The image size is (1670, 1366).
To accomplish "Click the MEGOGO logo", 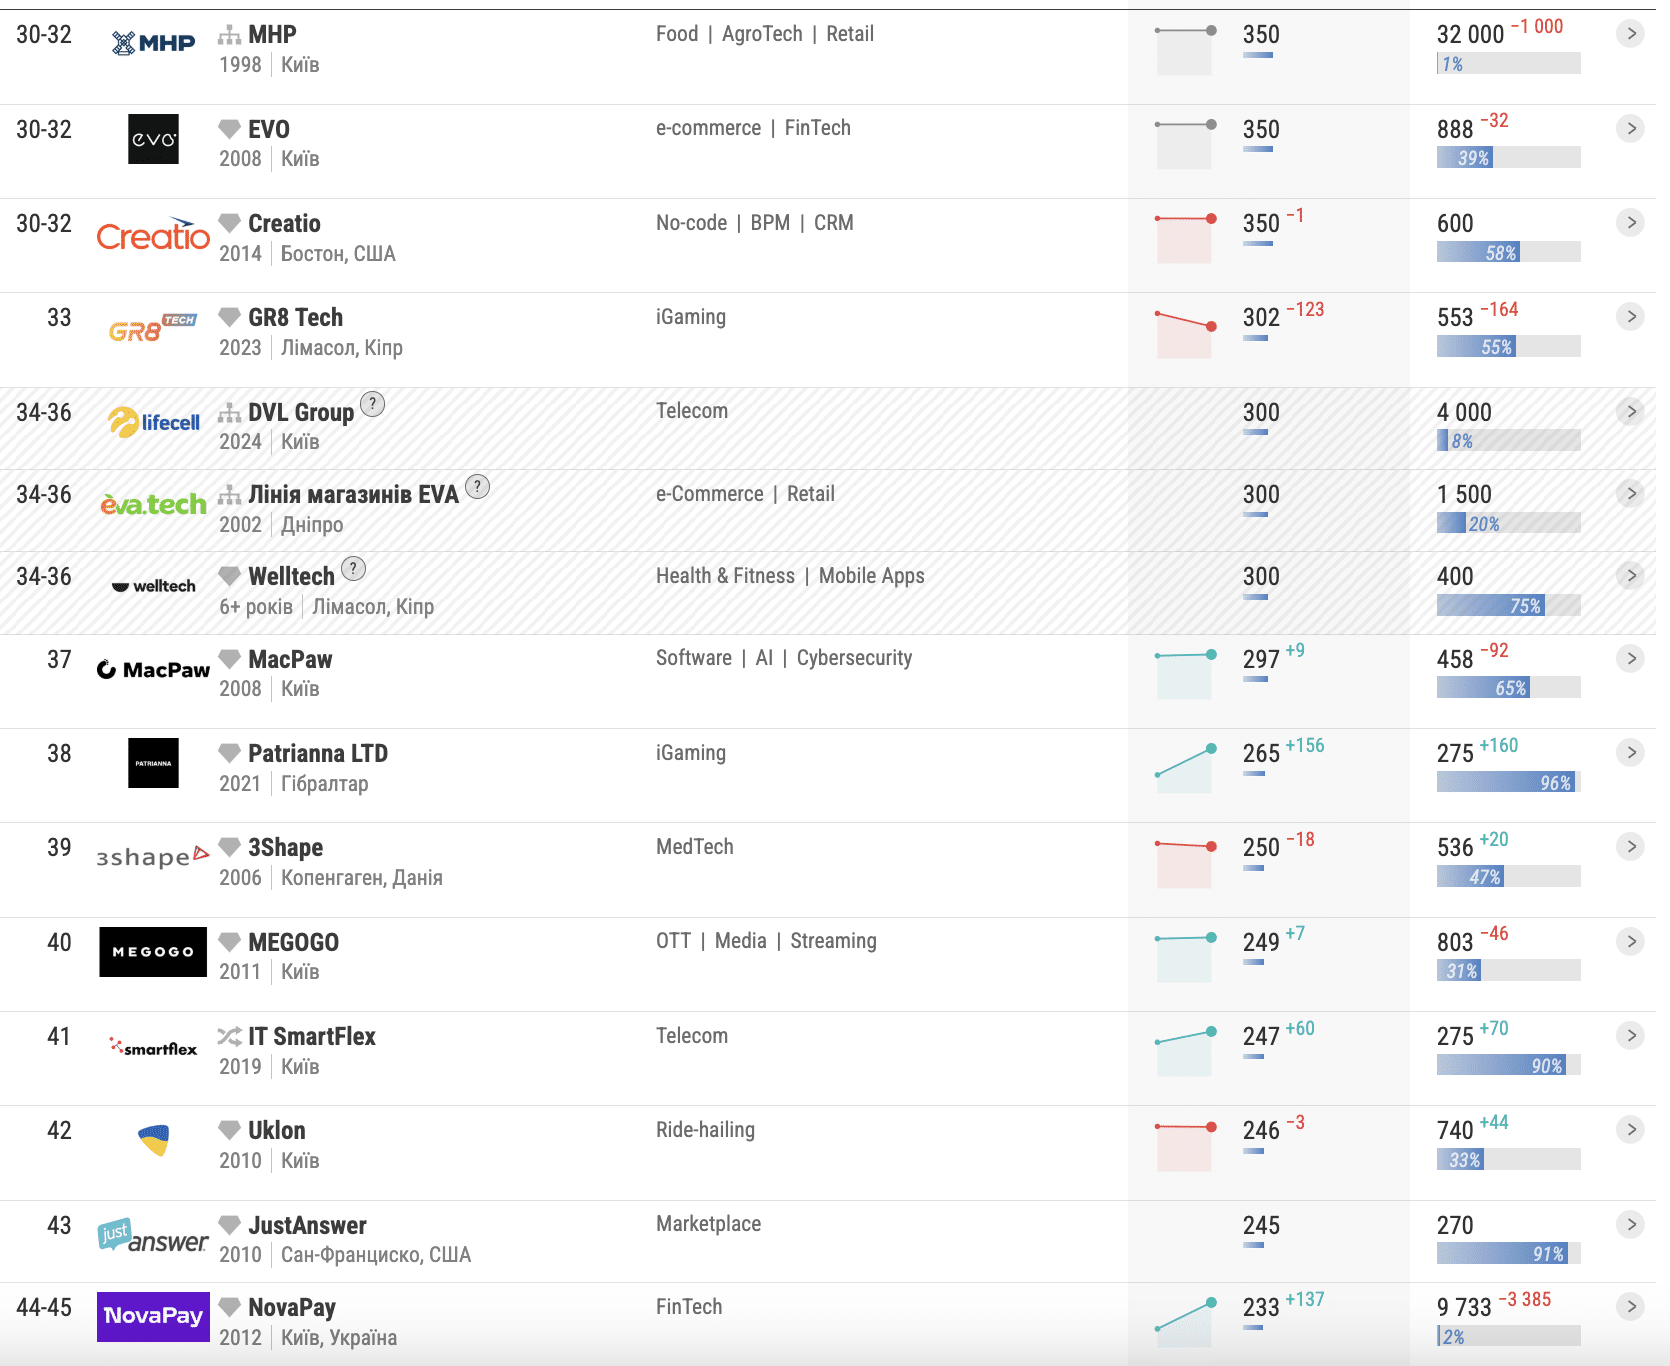I will point(153,952).
